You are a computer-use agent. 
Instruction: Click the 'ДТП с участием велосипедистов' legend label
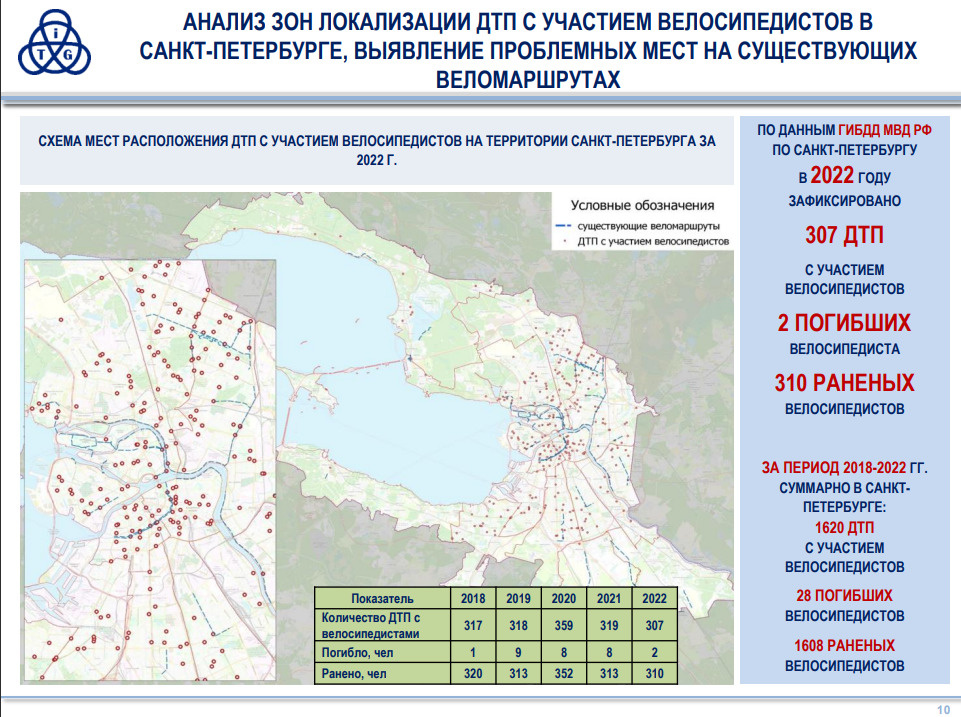[654, 242]
